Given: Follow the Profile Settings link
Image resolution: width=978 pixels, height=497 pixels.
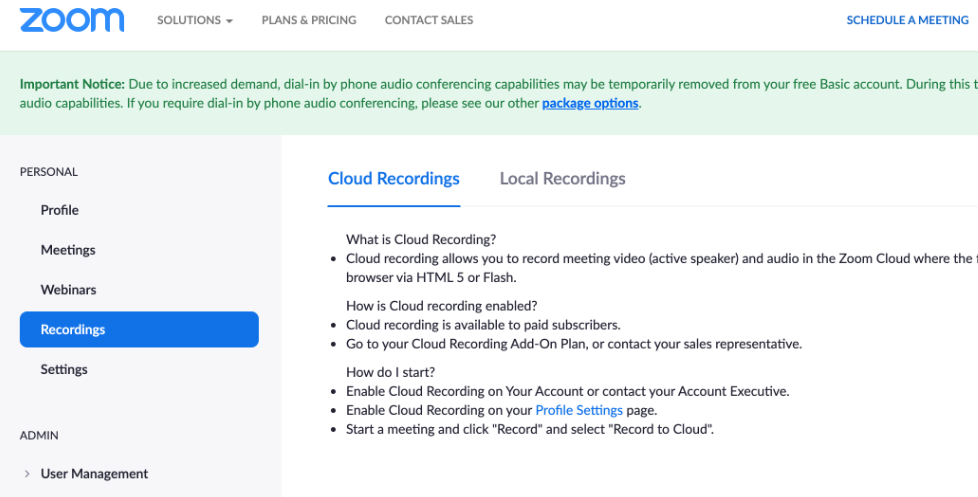Looking at the screenshot, I should click(579, 410).
